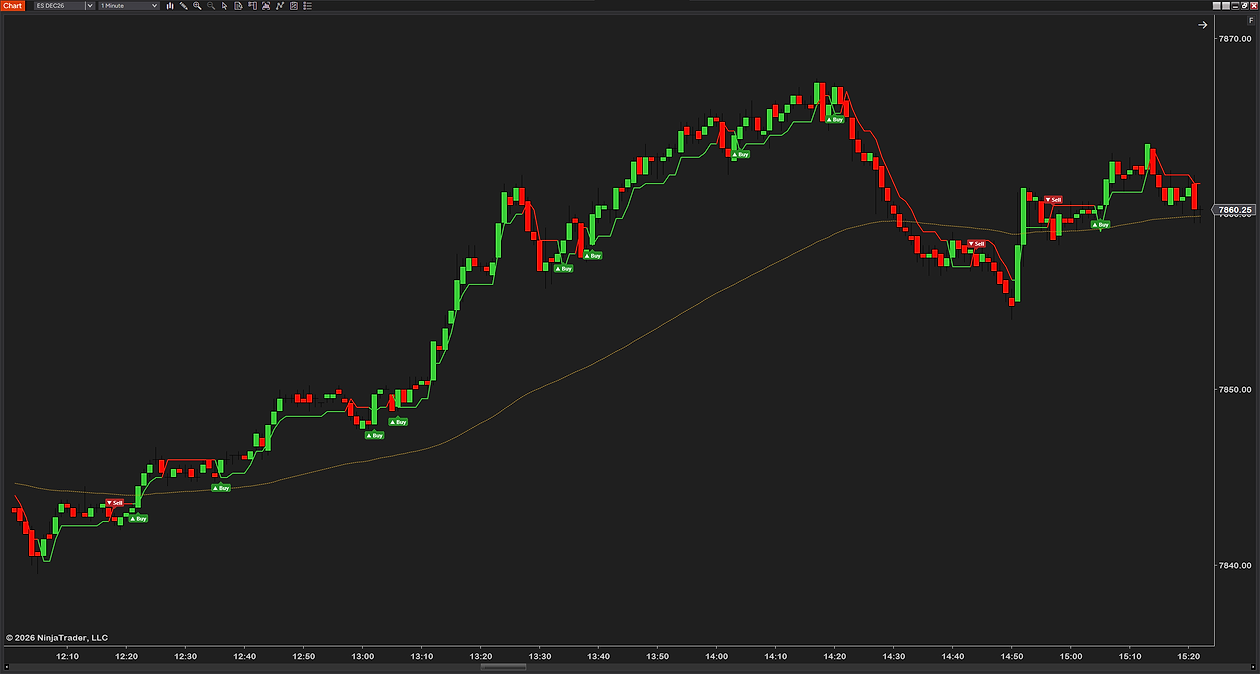Open the bar style chart type icon

click(x=170, y=5)
